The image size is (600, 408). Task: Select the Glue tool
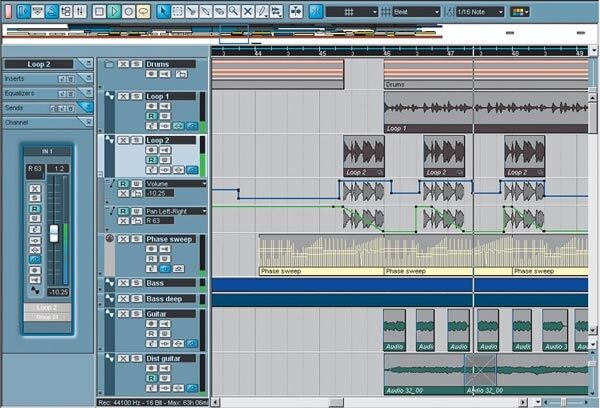point(205,11)
